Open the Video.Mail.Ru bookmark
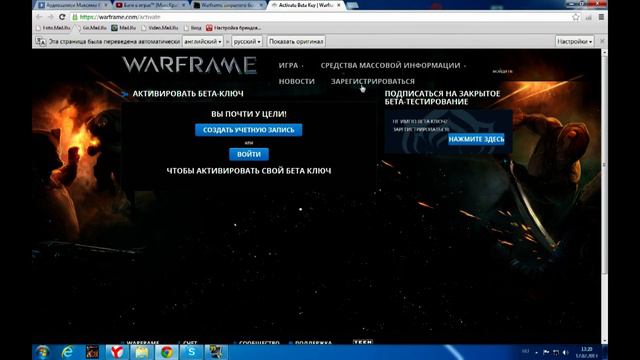Viewport: 640px width, 360px height. [x=160, y=28]
